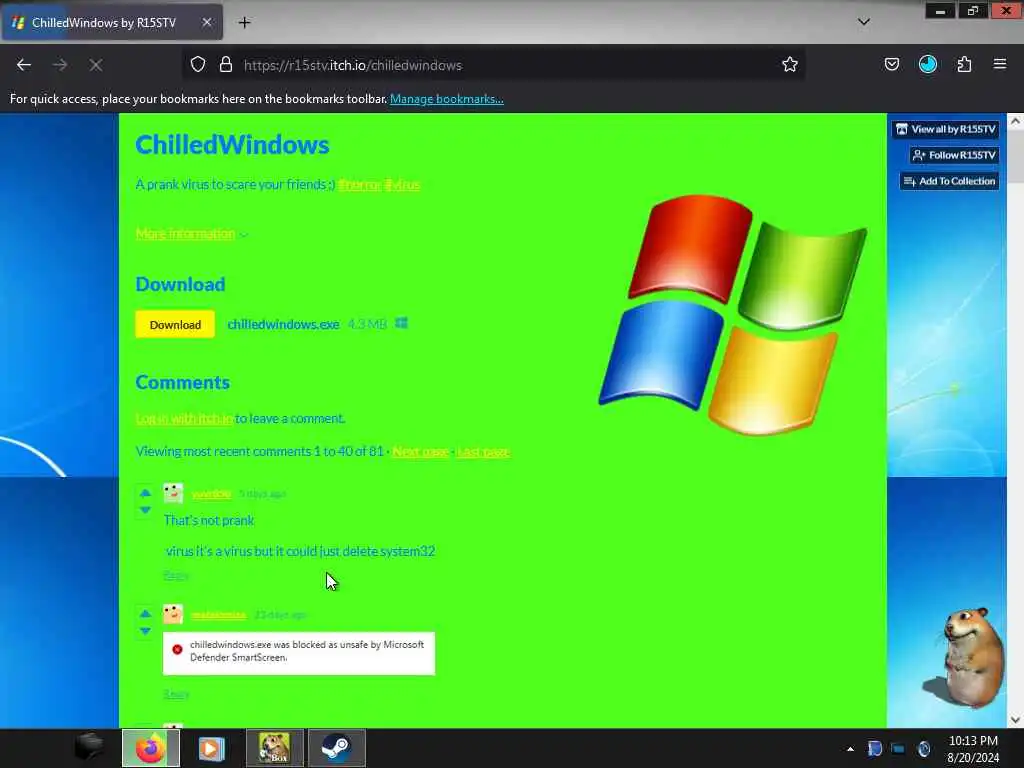Open the Manage bookmarks link

447,99
